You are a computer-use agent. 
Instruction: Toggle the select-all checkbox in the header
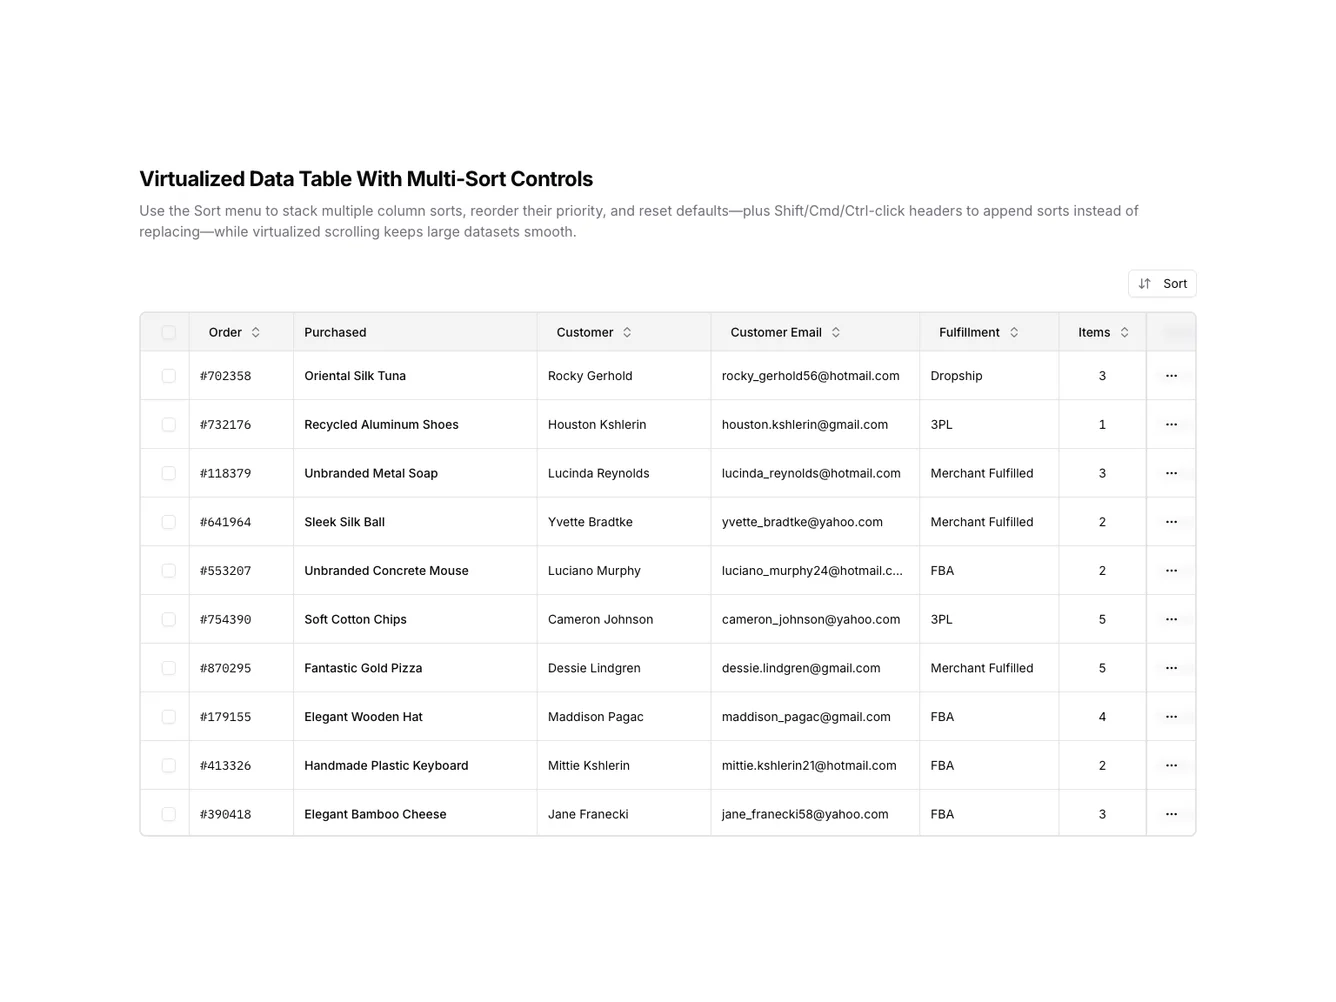167,331
